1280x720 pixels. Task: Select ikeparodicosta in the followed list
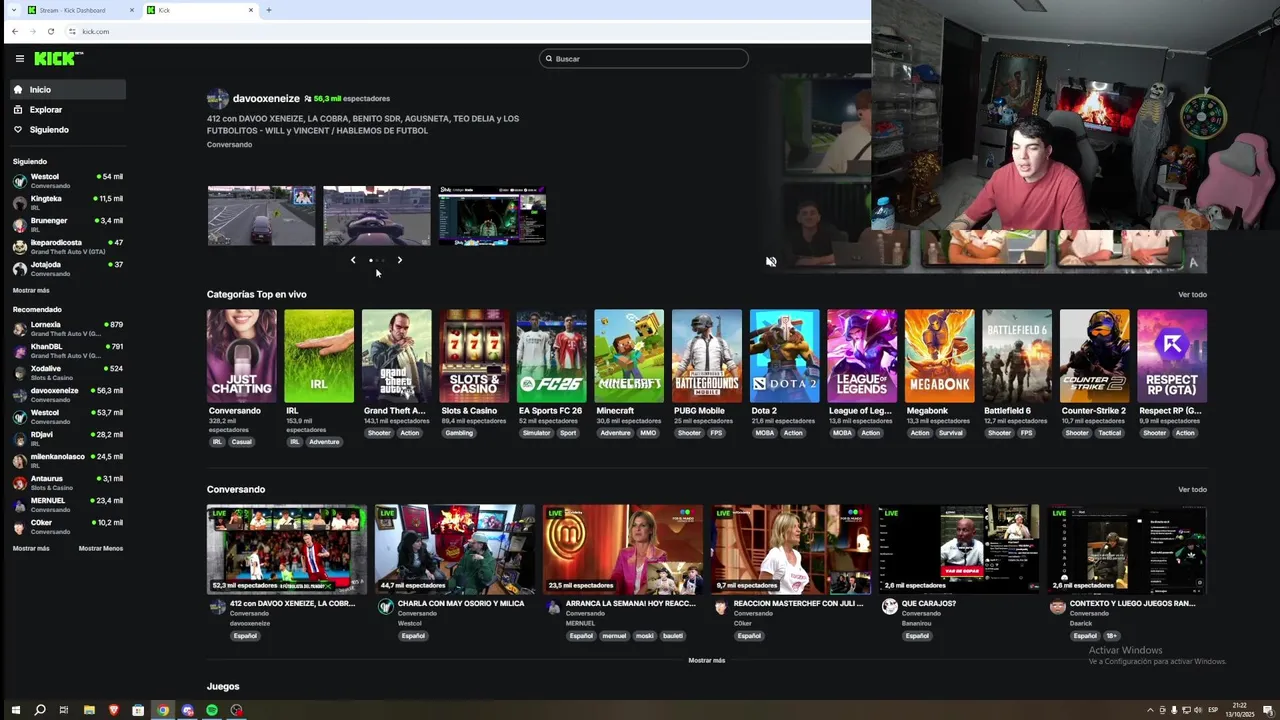click(68, 246)
